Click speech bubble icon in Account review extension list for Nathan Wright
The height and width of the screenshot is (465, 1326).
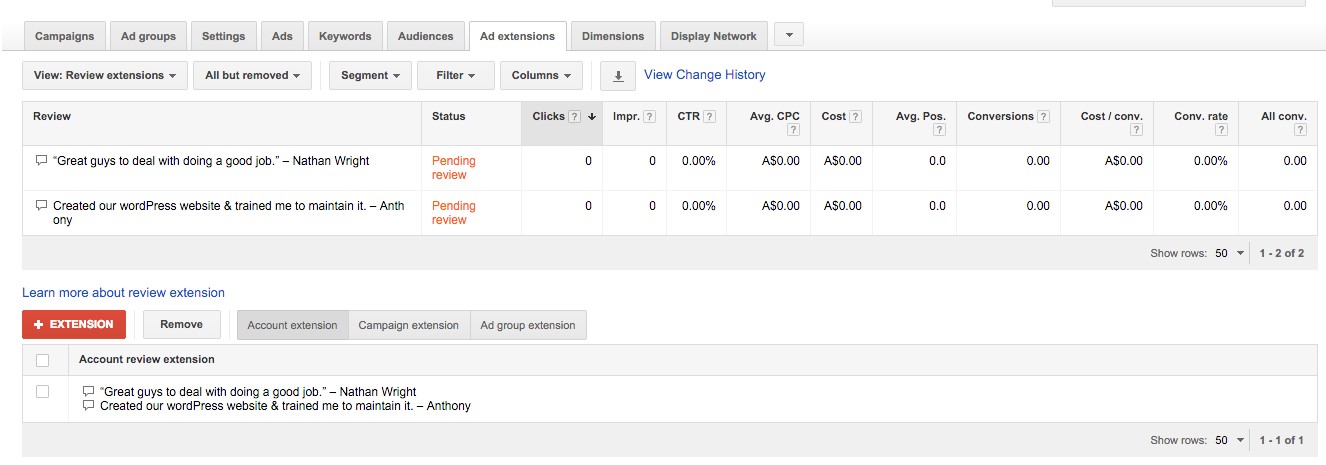coord(89,391)
